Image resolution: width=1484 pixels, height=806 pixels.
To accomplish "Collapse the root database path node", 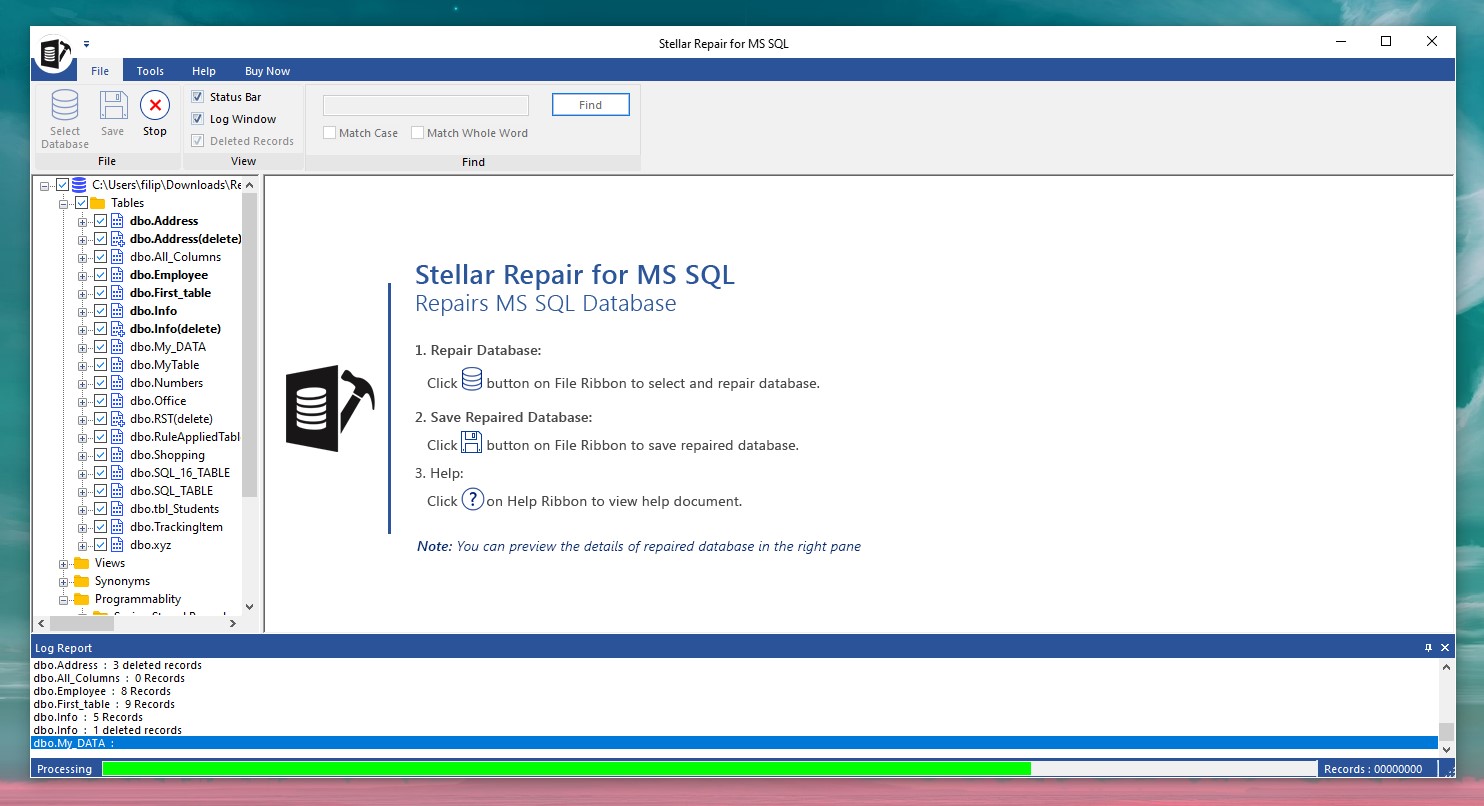I will pyautogui.click(x=45, y=185).
